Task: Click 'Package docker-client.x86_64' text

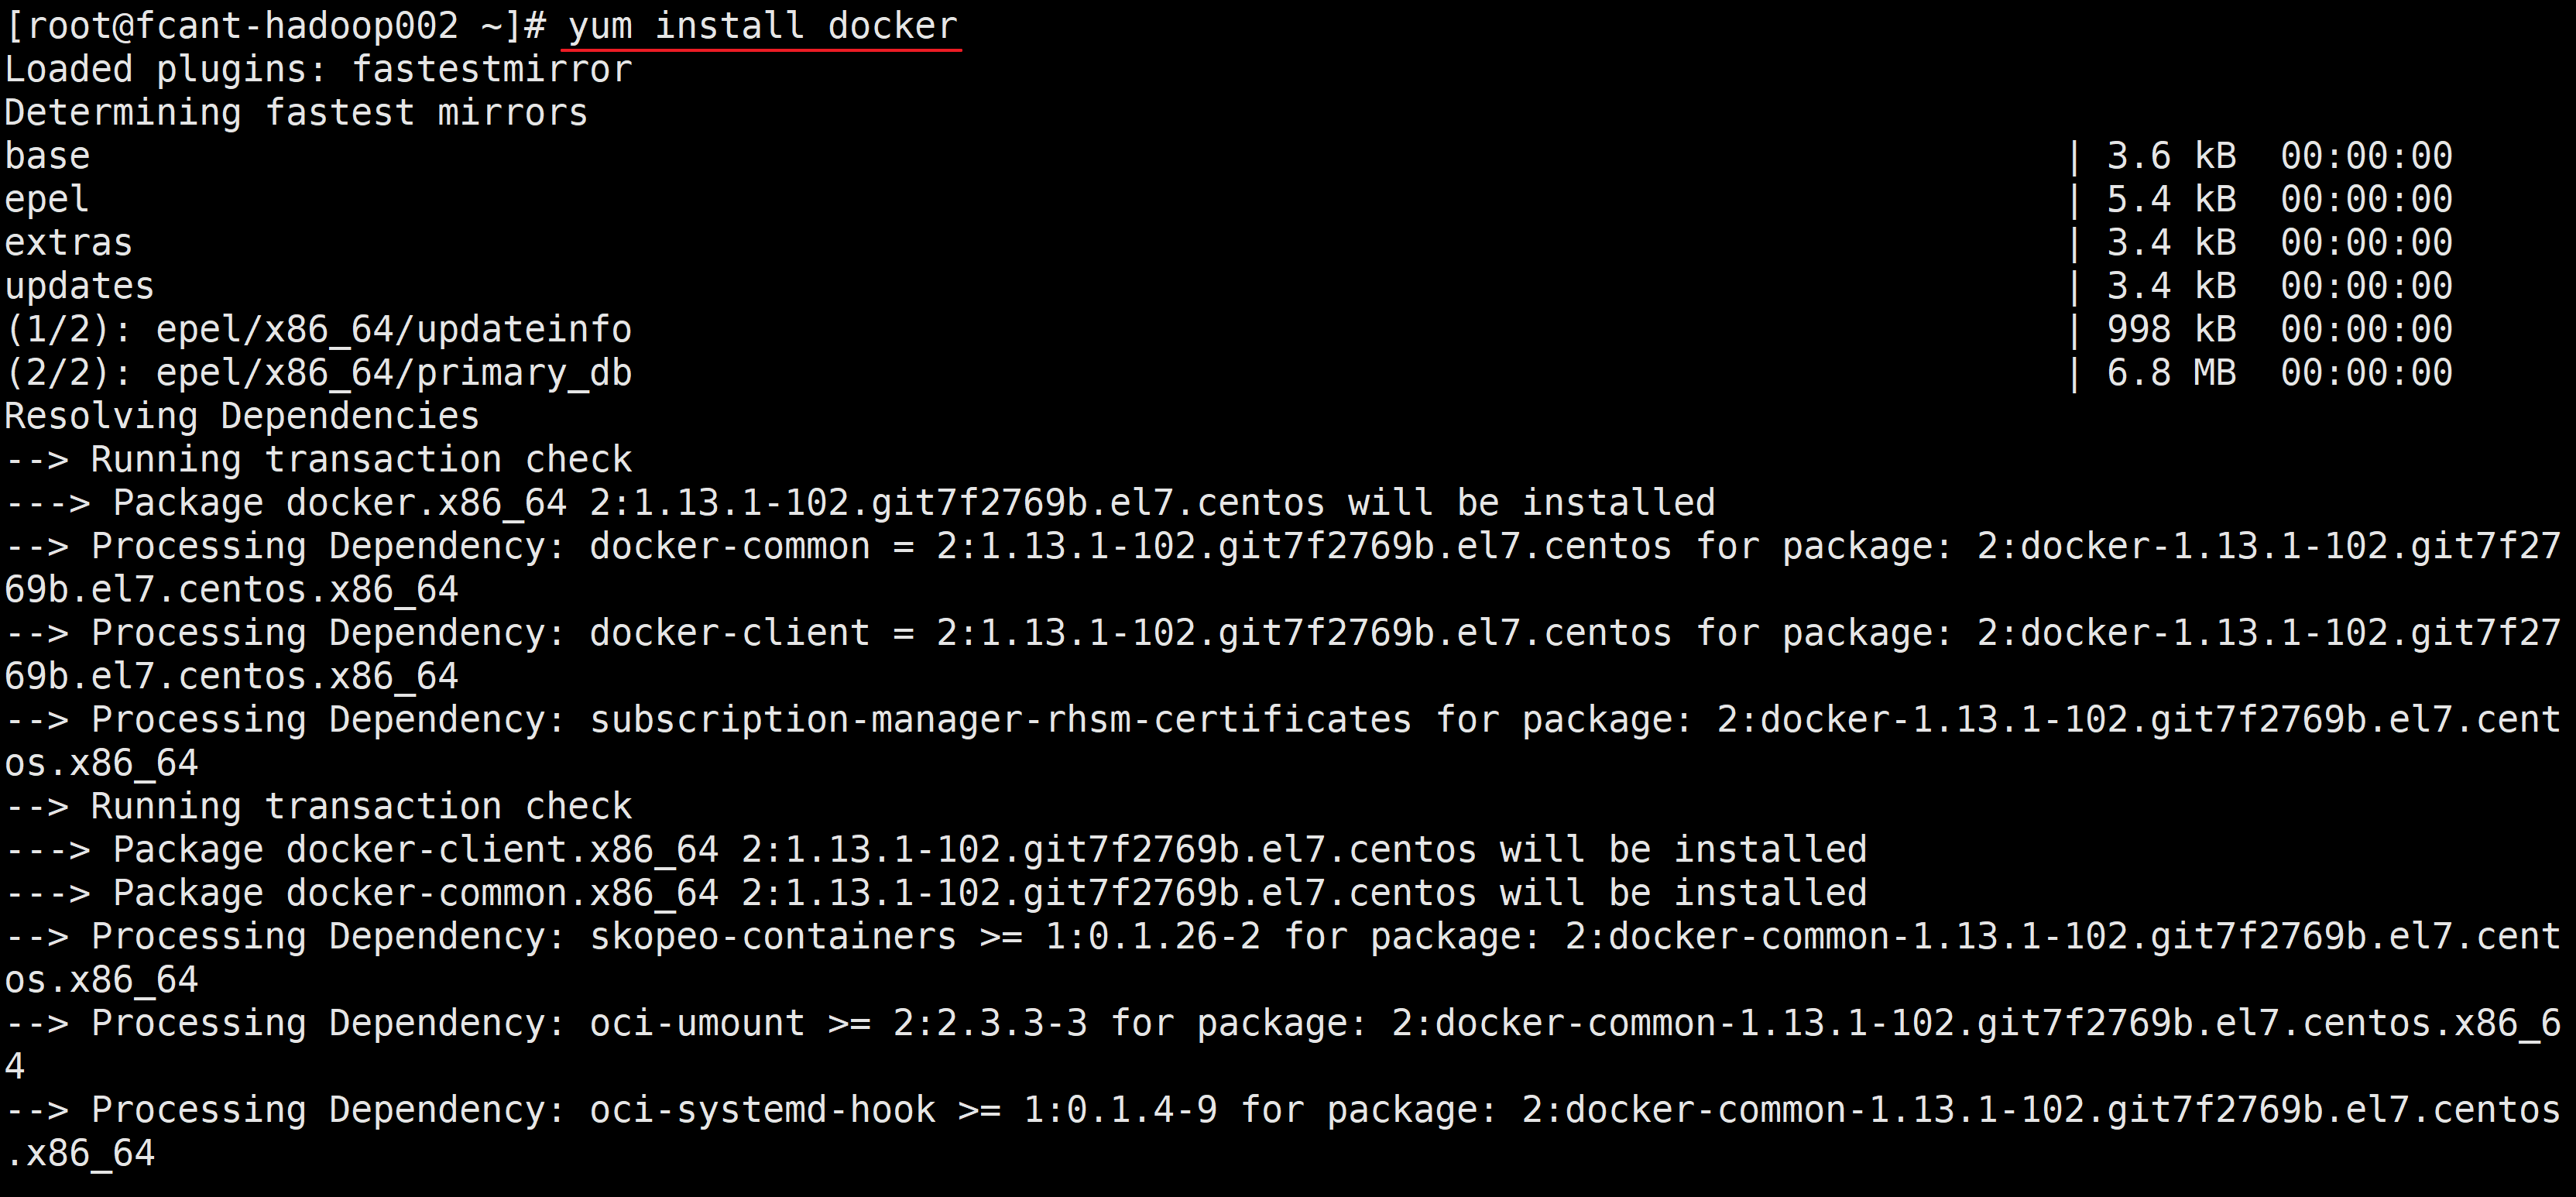Action: coord(415,849)
